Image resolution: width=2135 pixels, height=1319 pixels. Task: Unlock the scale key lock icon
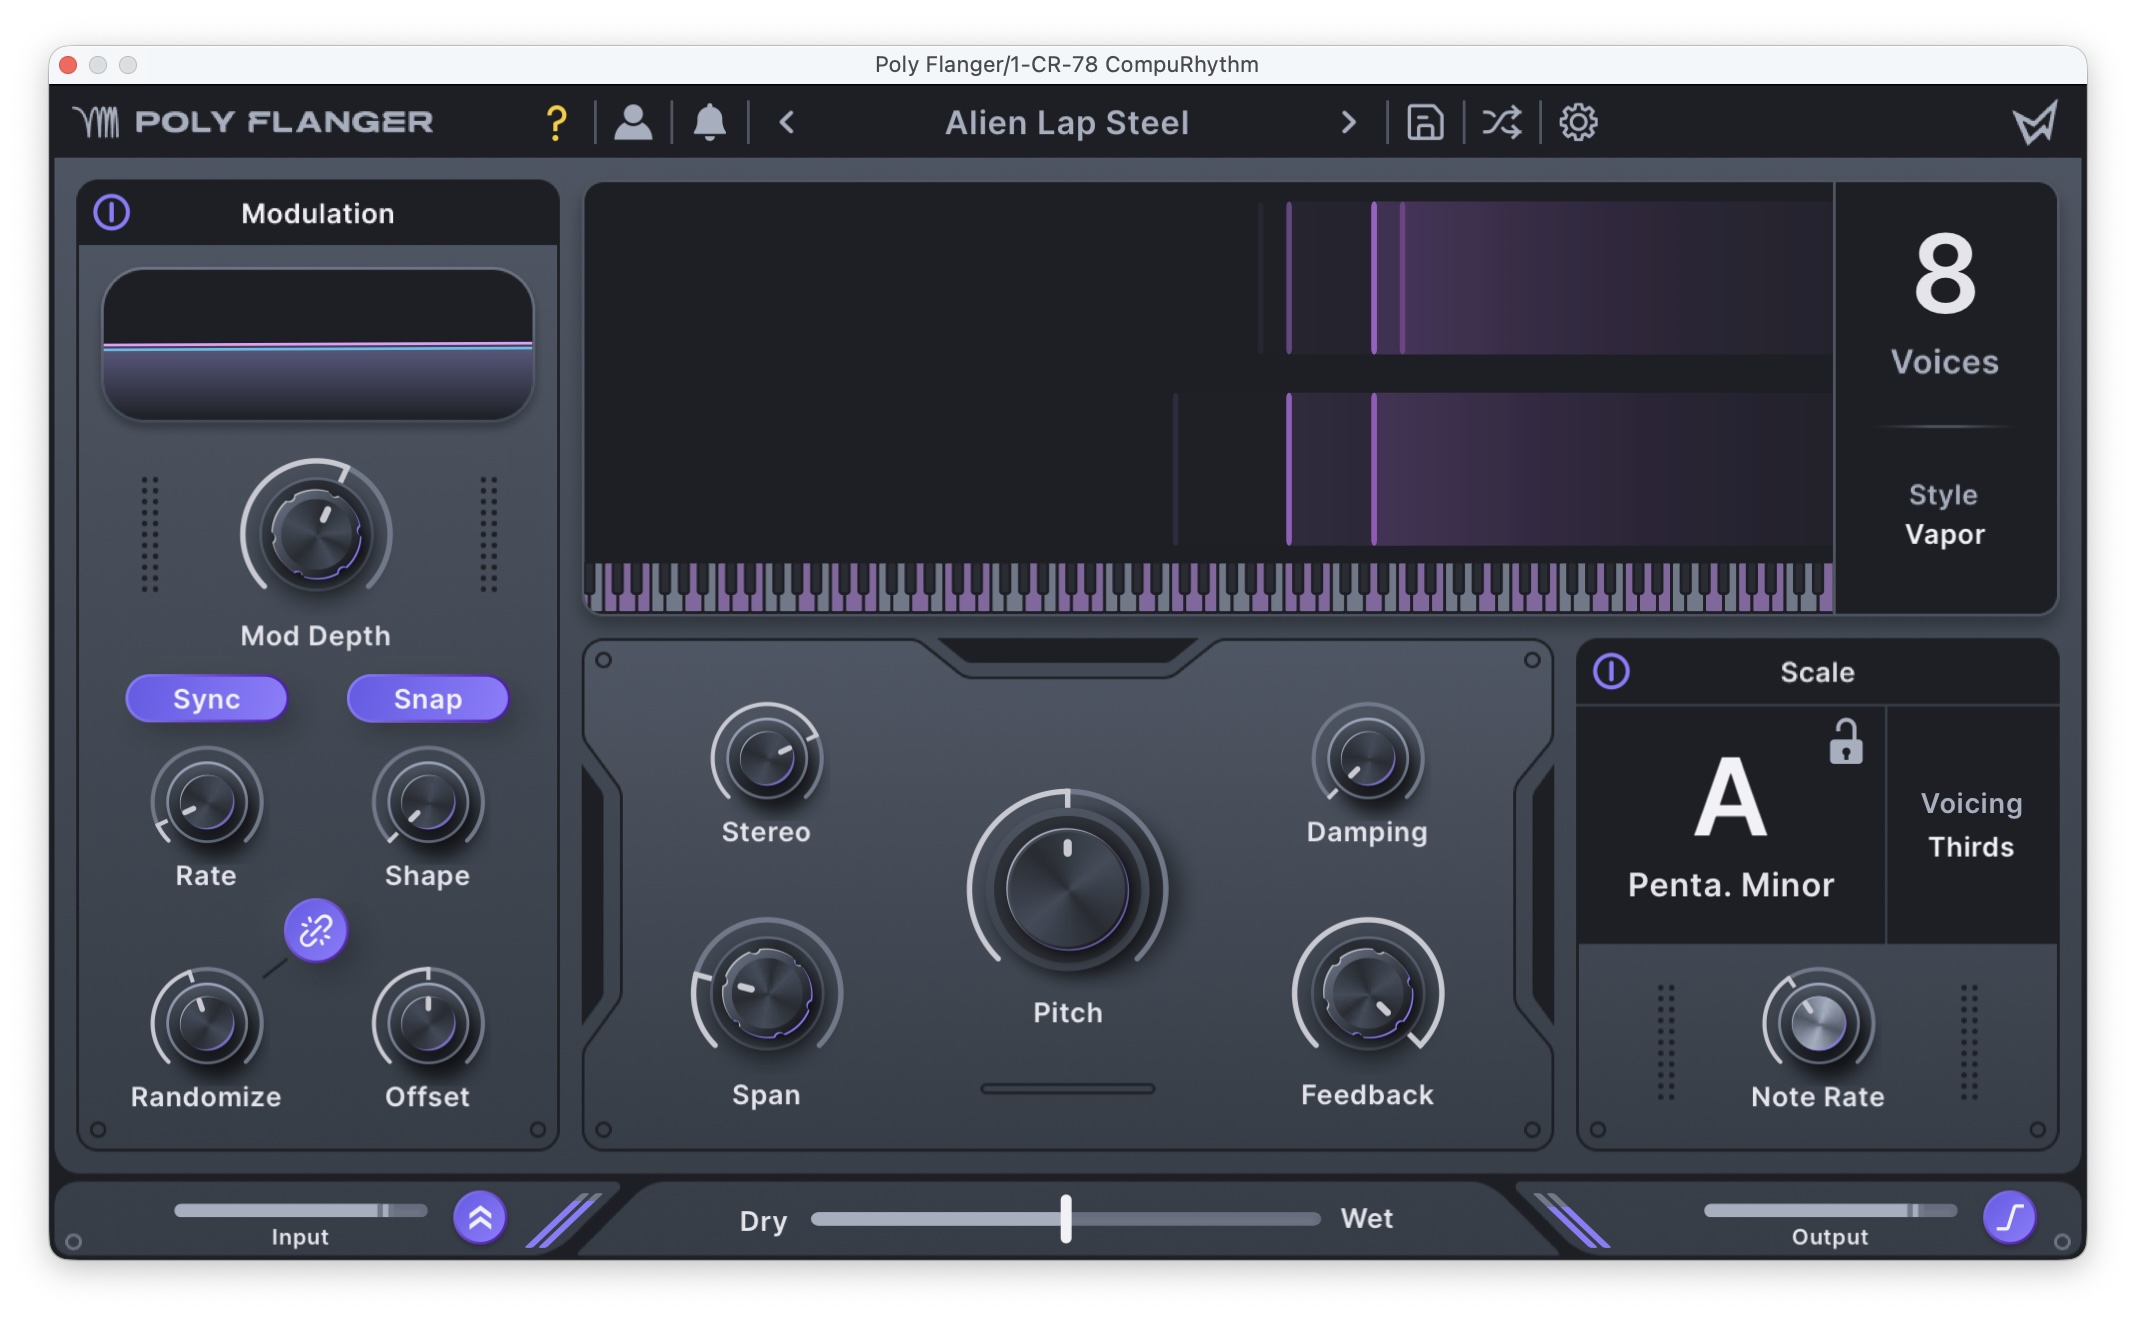pyautogui.click(x=1845, y=742)
